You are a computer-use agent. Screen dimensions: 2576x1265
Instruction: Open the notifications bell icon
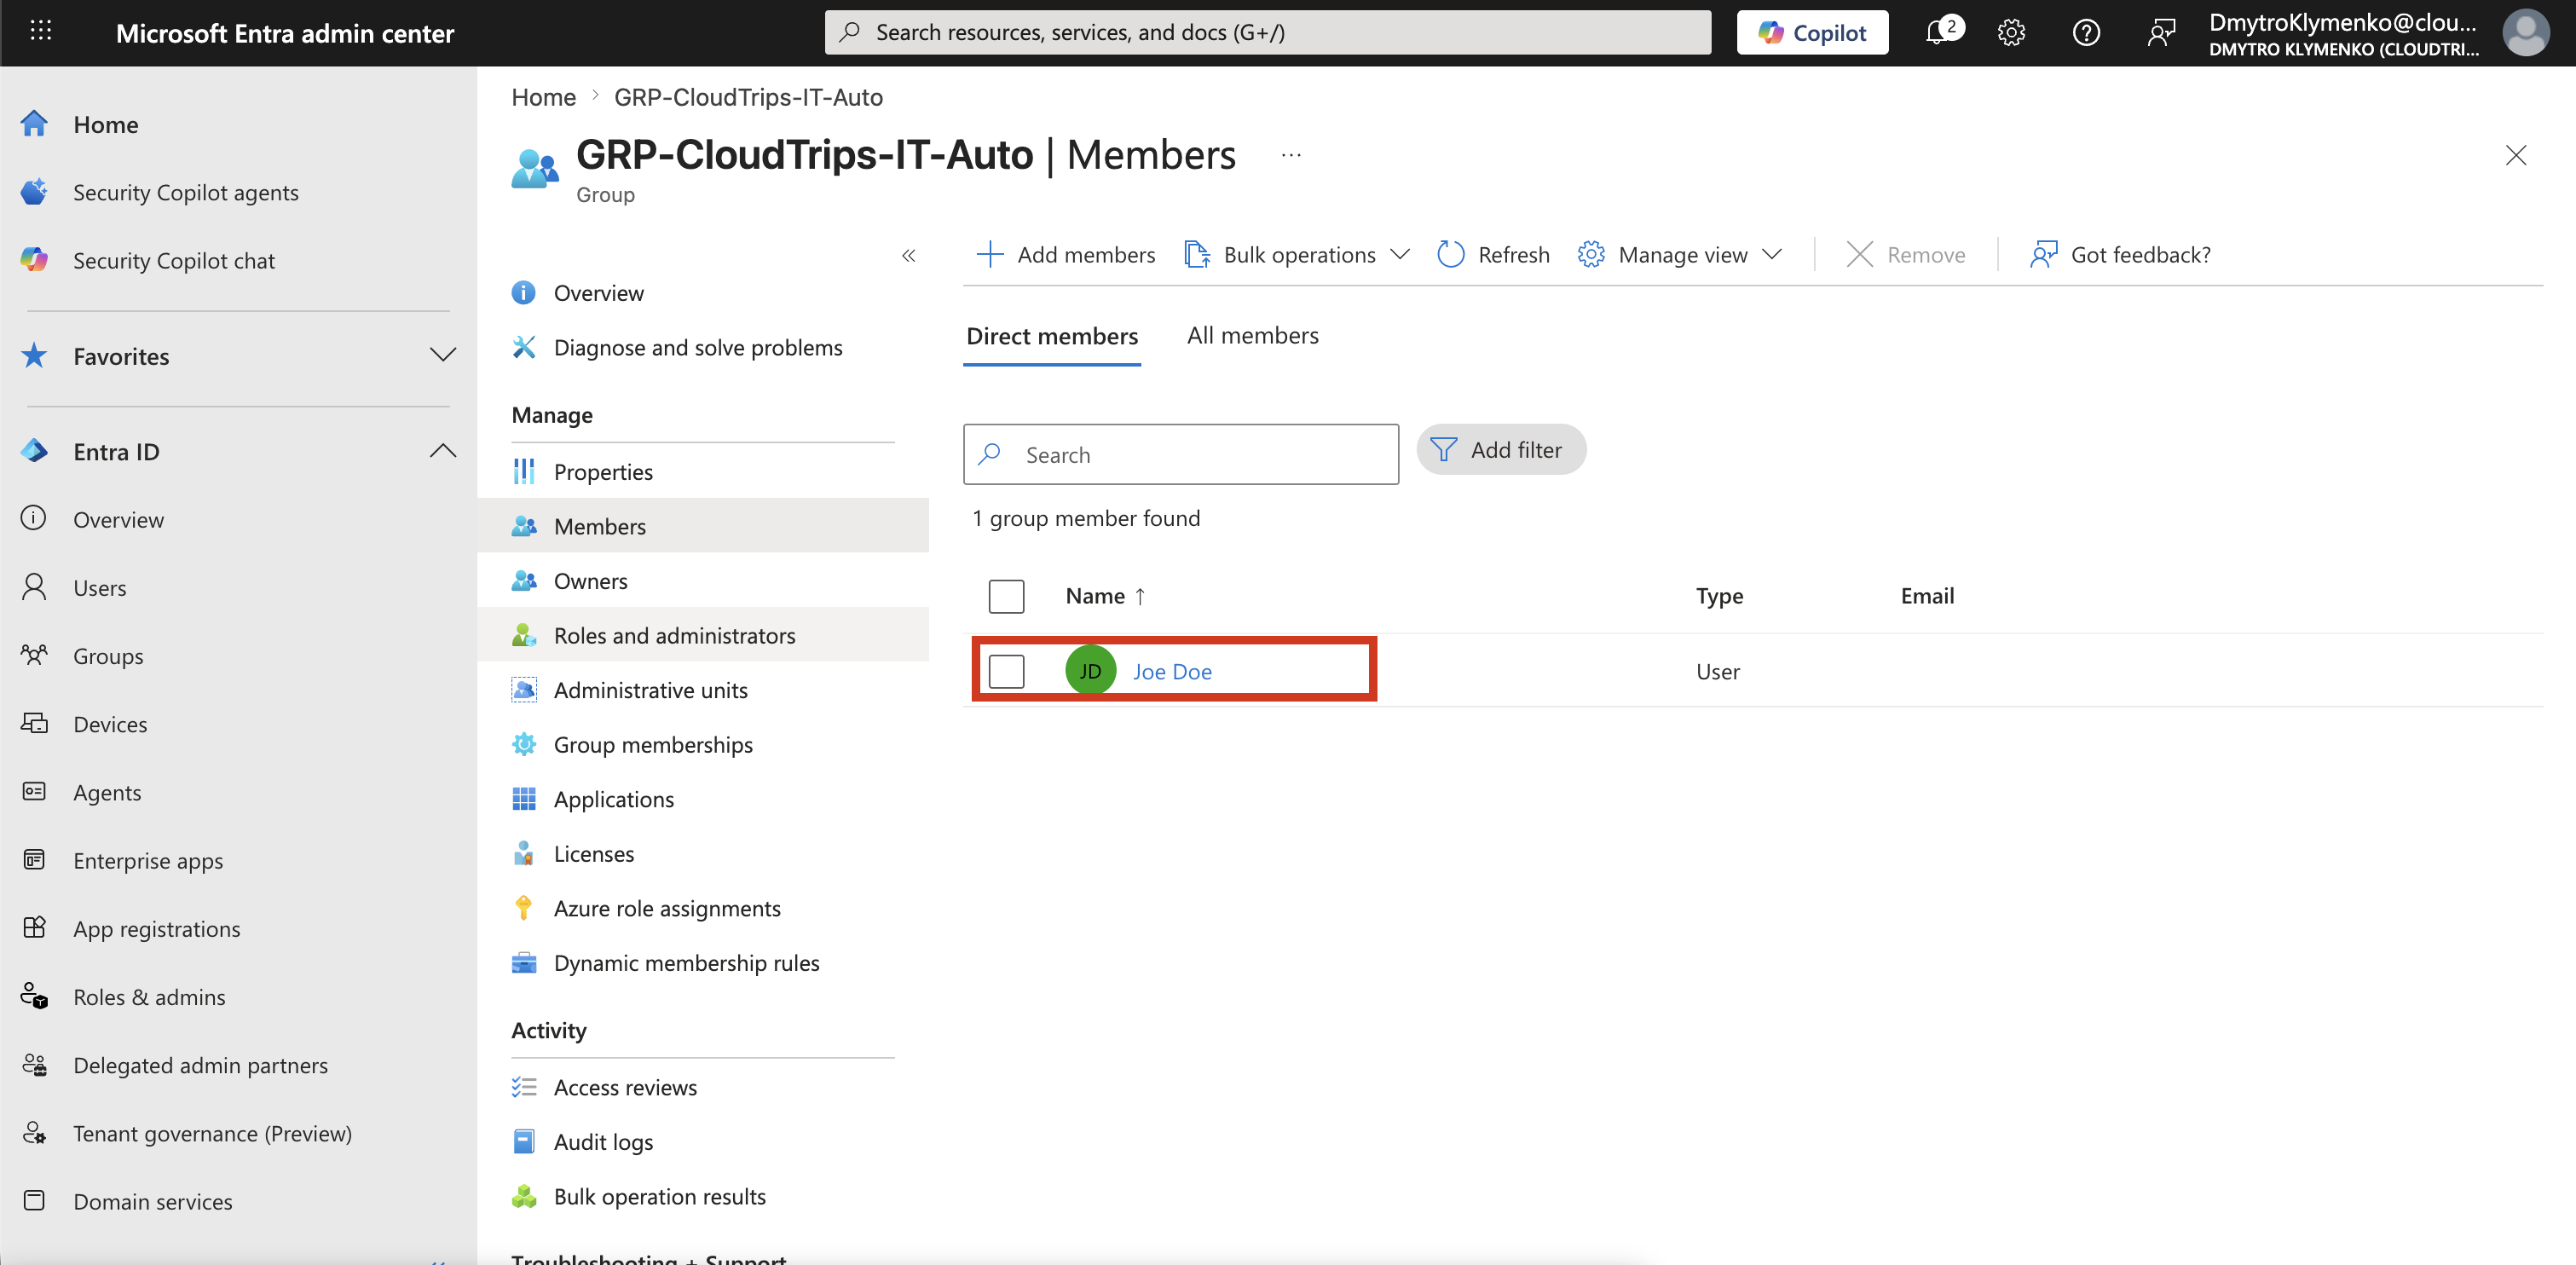[x=1942, y=32]
